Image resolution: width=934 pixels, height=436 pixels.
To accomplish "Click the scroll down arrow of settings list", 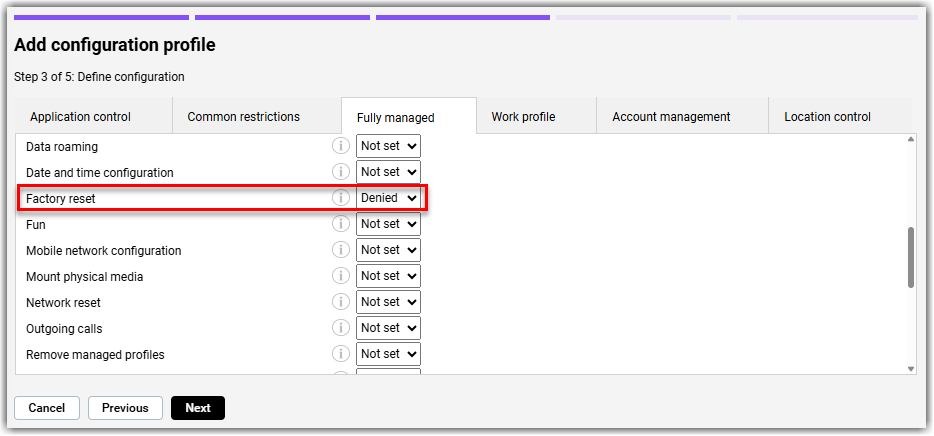I will pyautogui.click(x=910, y=368).
